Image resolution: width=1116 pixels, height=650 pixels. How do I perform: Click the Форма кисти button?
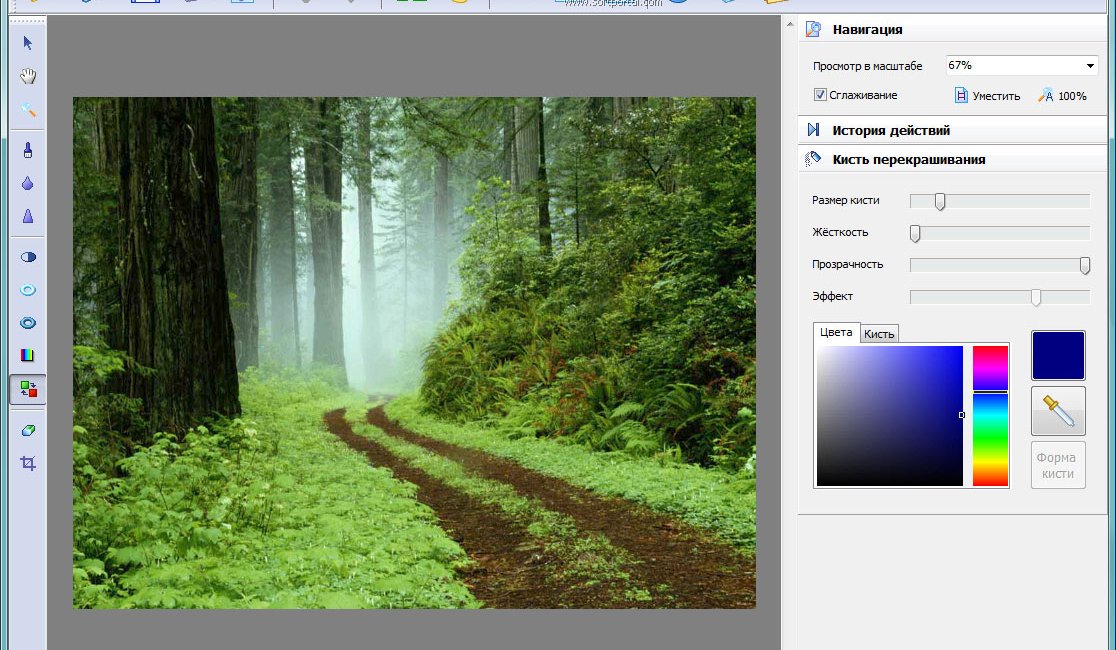[x=1058, y=466]
